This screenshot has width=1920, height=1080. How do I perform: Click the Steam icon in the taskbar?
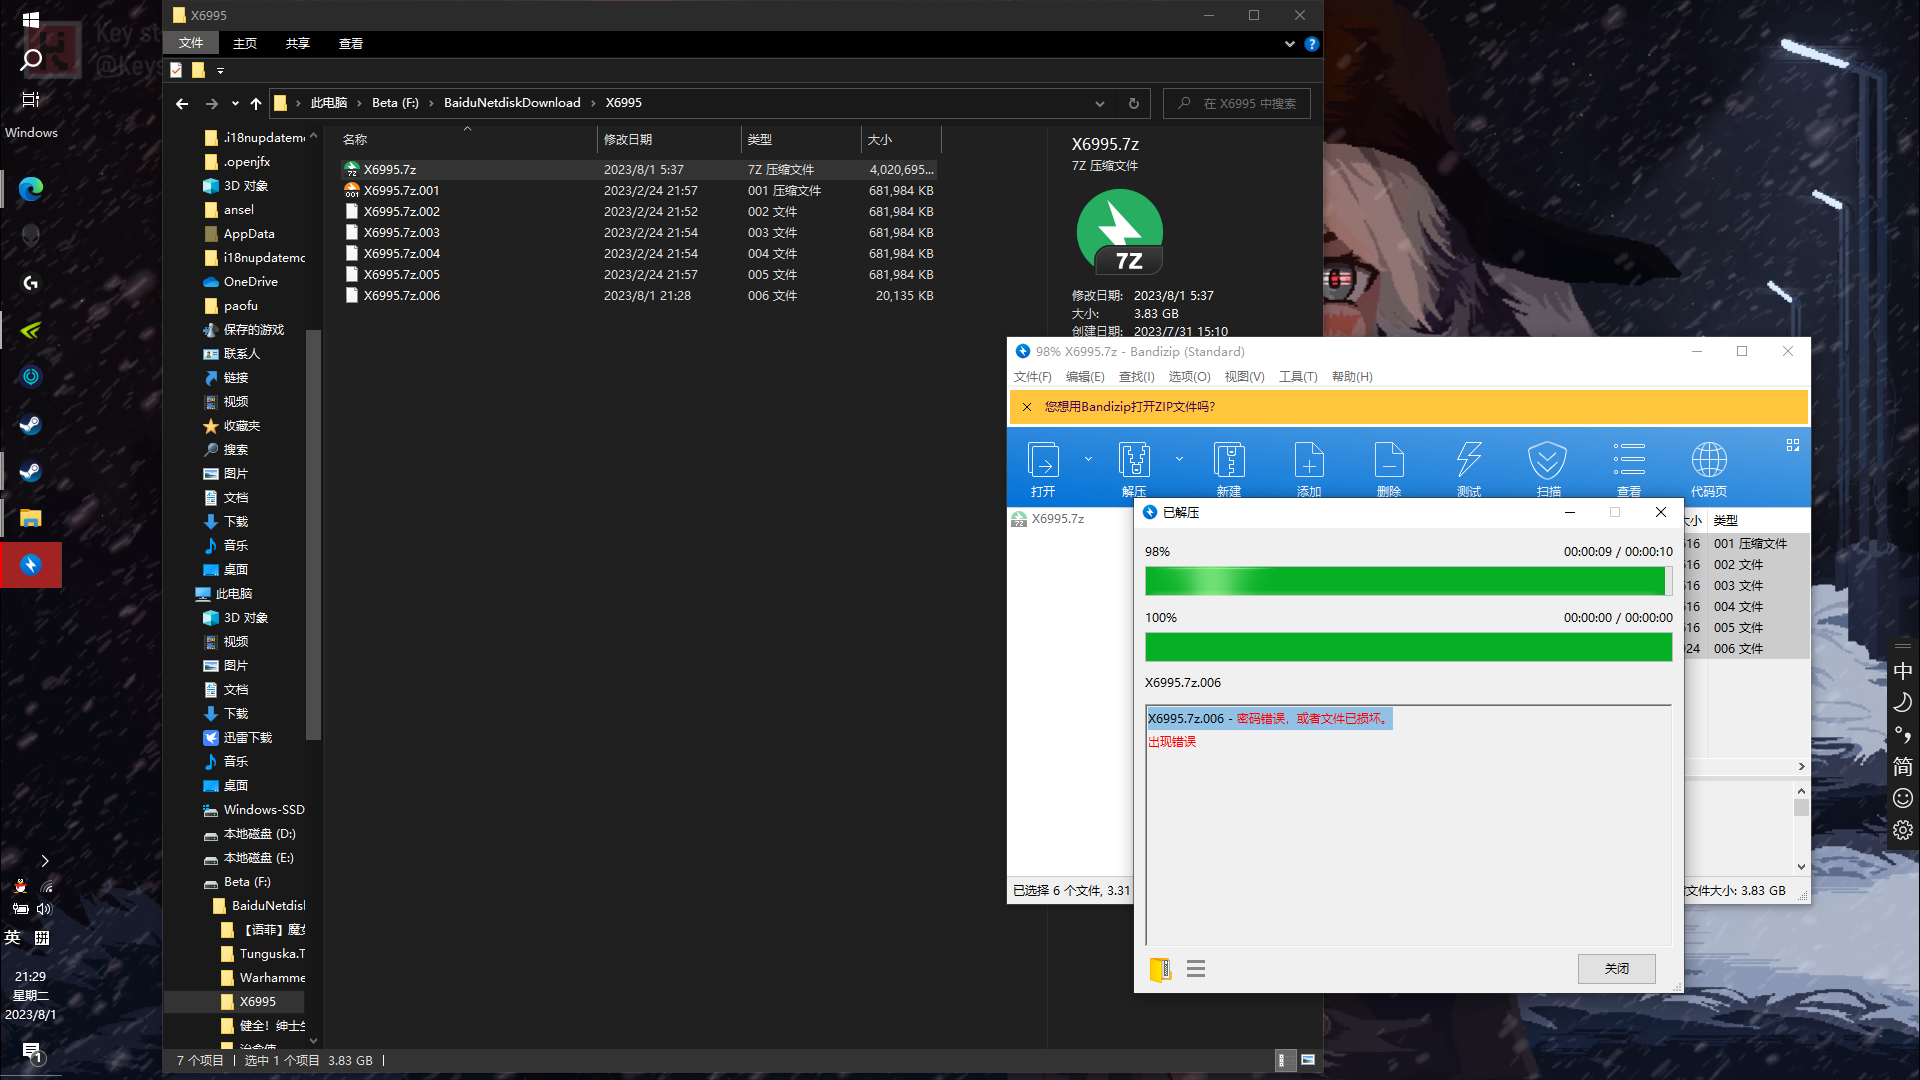pyautogui.click(x=31, y=425)
